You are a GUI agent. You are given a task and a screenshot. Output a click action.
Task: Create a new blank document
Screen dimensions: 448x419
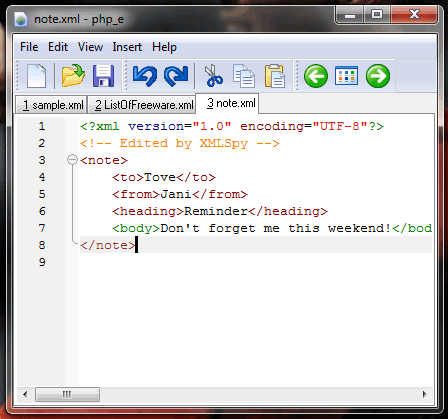coord(36,76)
